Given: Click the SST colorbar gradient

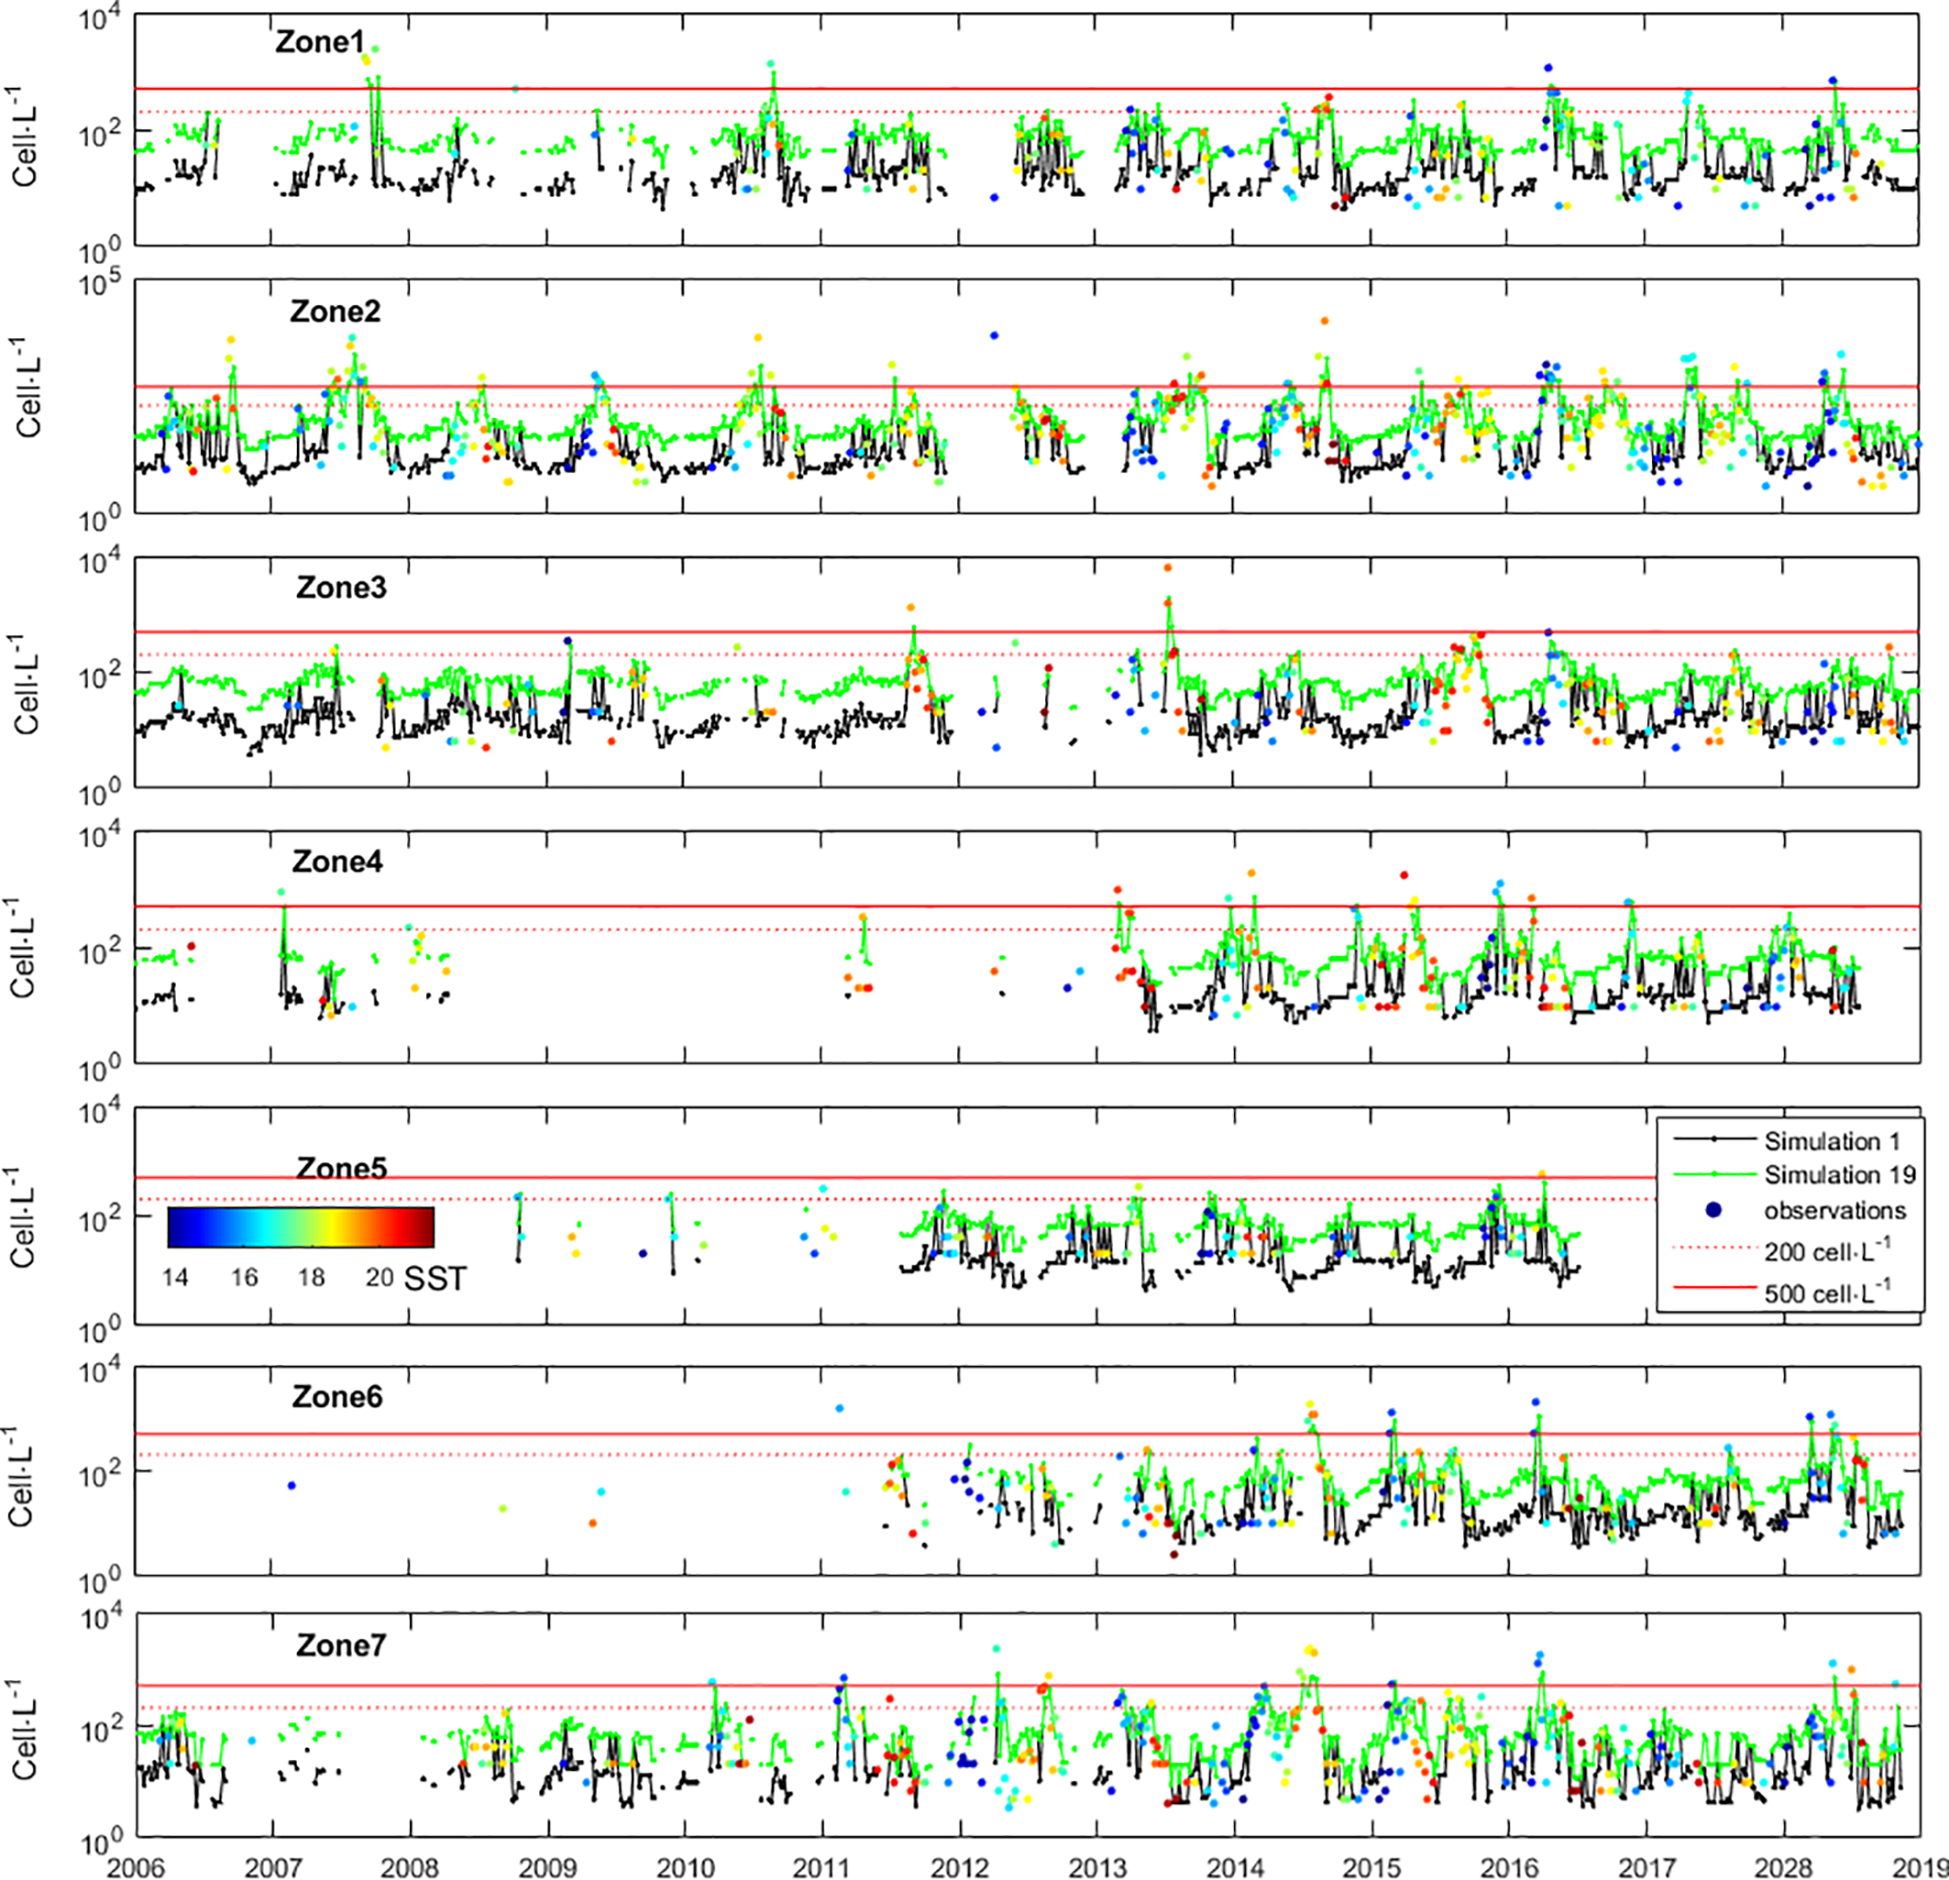Looking at the screenshot, I should pos(300,1227).
